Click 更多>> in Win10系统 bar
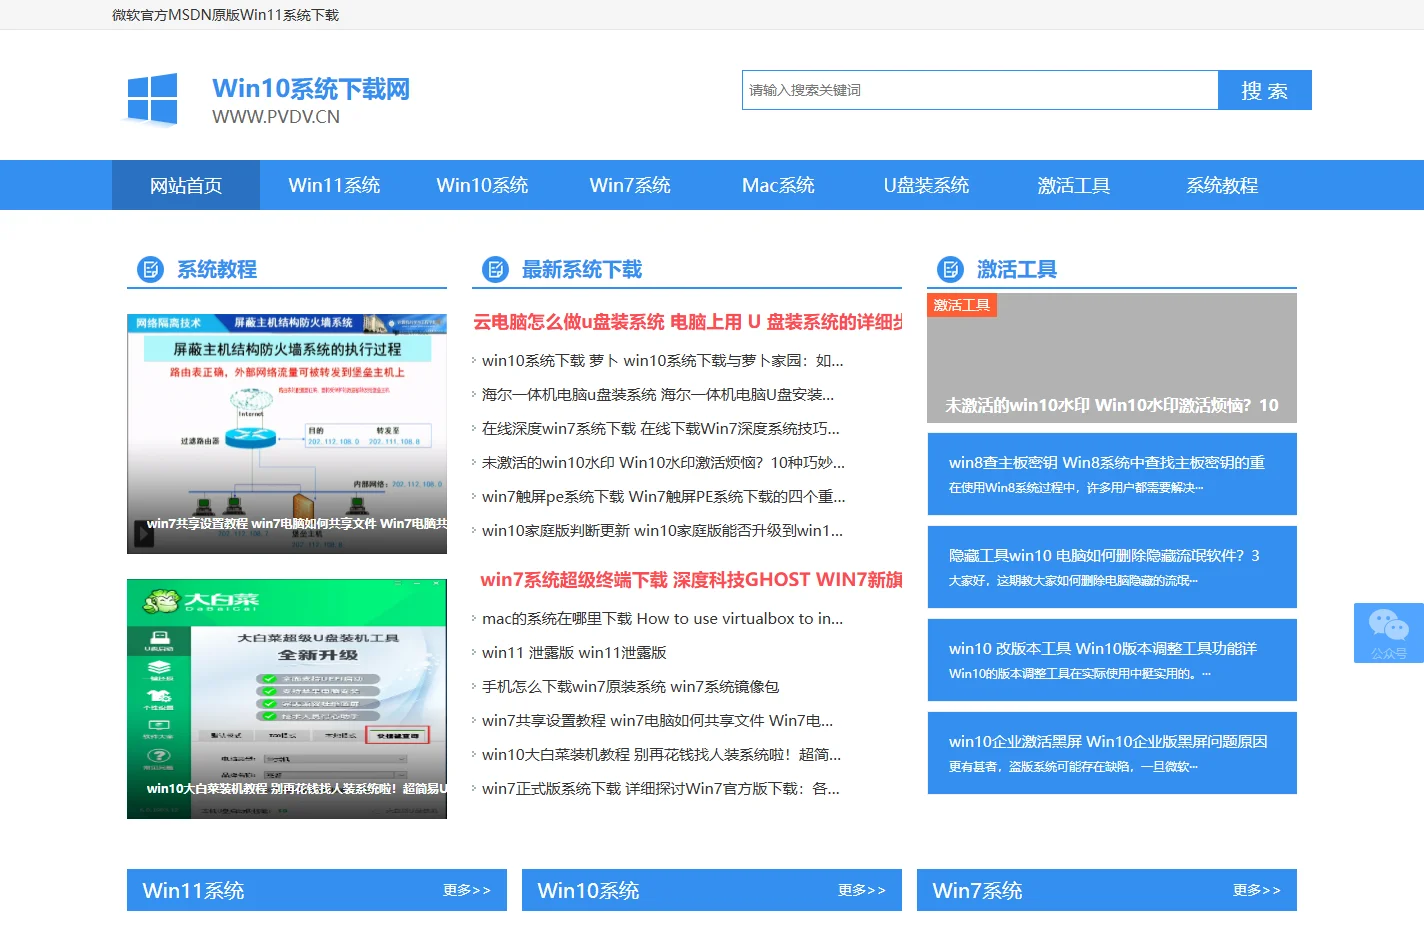The image size is (1424, 933). [862, 890]
